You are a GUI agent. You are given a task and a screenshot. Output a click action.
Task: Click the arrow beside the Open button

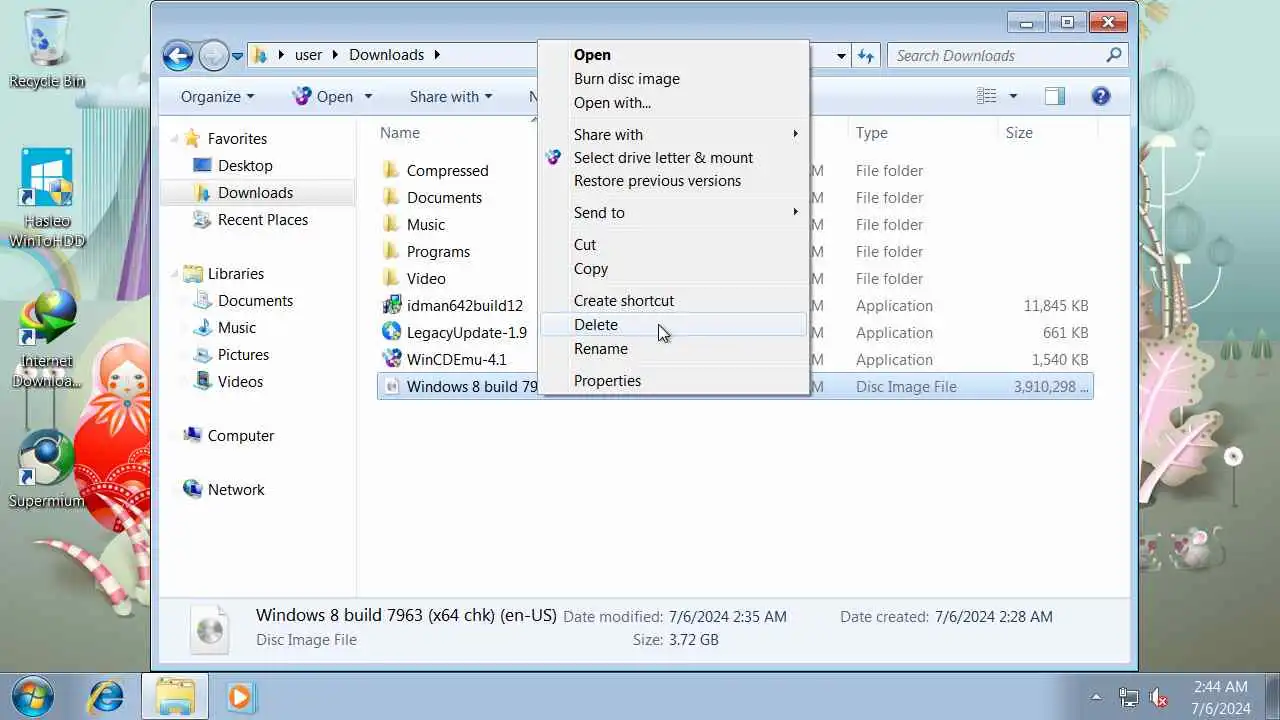pos(368,97)
